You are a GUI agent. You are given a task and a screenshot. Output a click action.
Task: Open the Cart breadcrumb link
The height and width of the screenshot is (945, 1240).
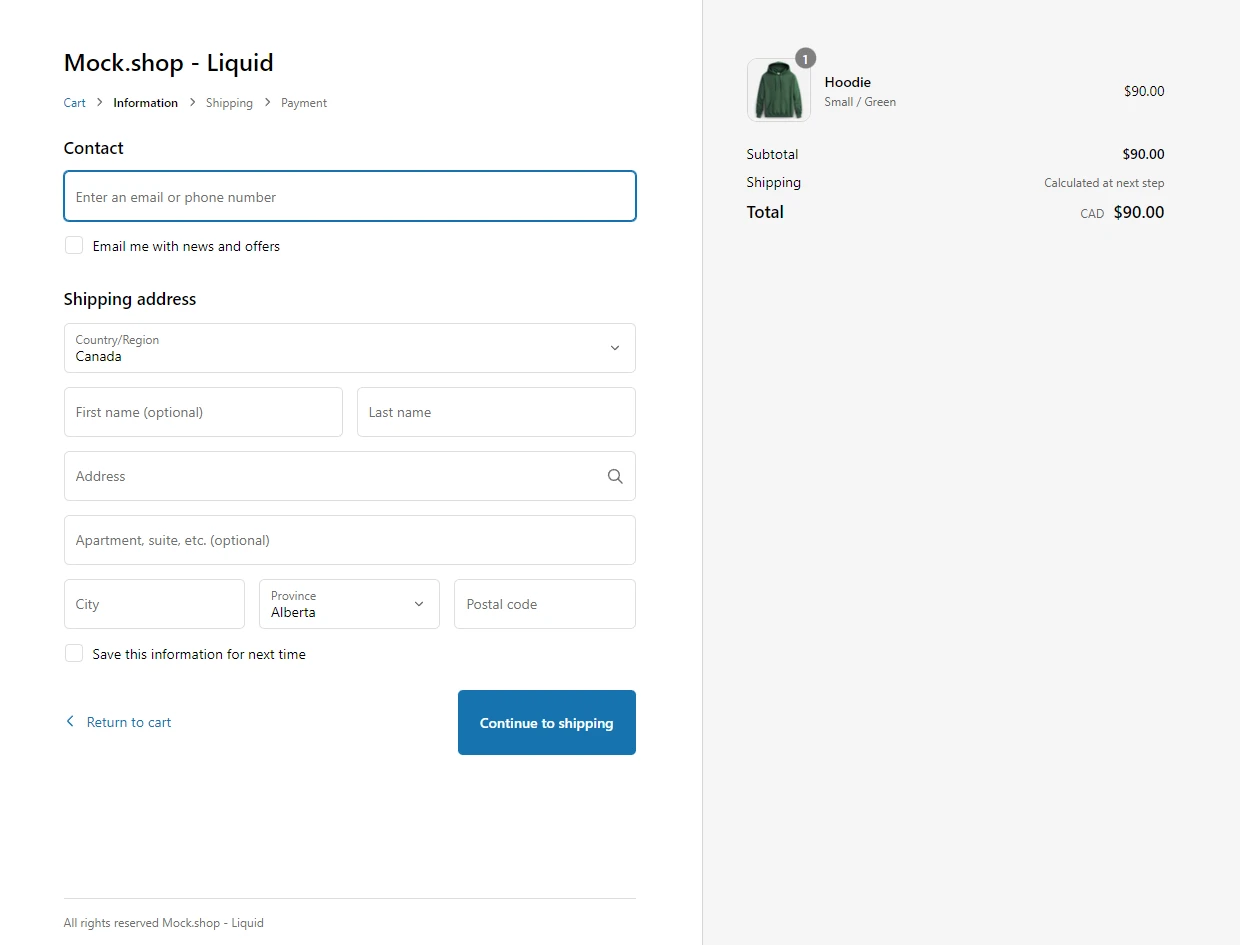[x=74, y=102]
